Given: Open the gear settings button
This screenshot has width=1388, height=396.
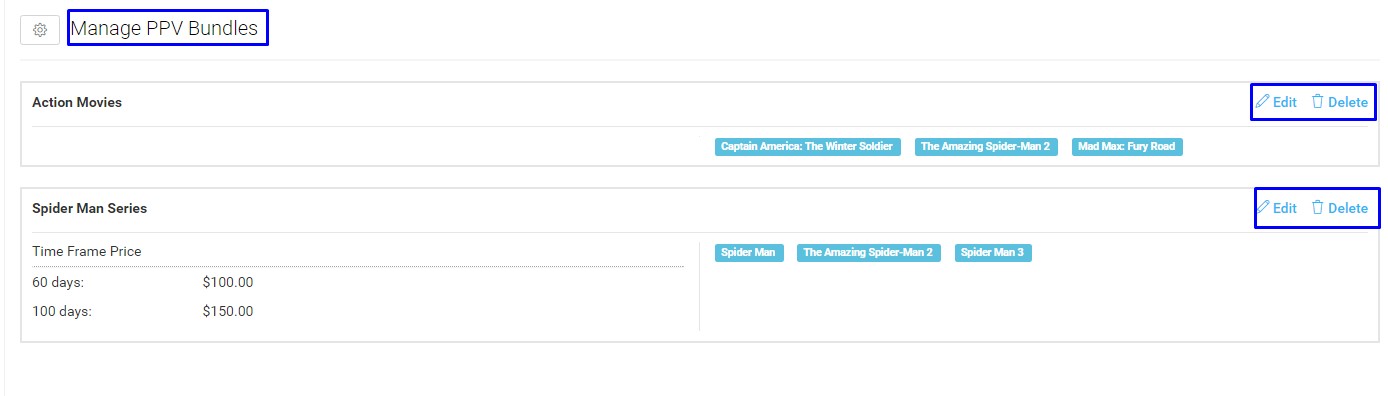Looking at the screenshot, I should coord(40,30).
